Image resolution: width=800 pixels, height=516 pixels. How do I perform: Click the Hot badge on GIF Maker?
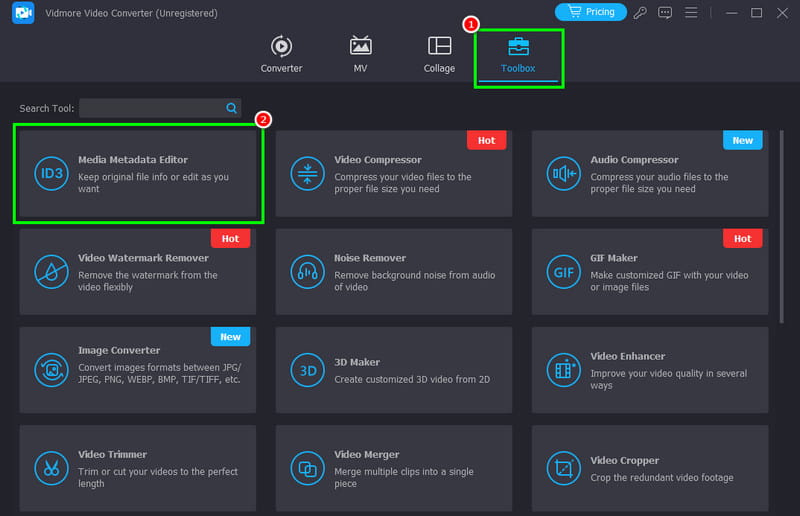(742, 238)
